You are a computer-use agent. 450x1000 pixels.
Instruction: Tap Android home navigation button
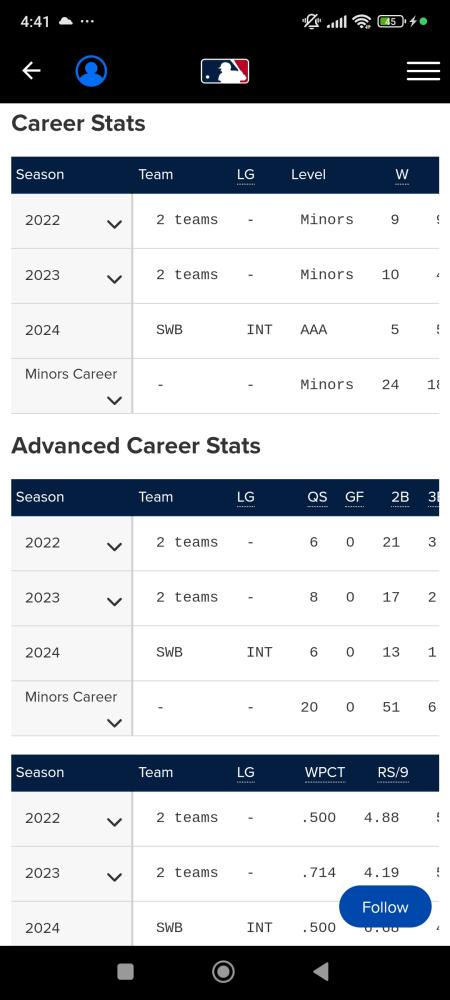[x=223, y=971]
